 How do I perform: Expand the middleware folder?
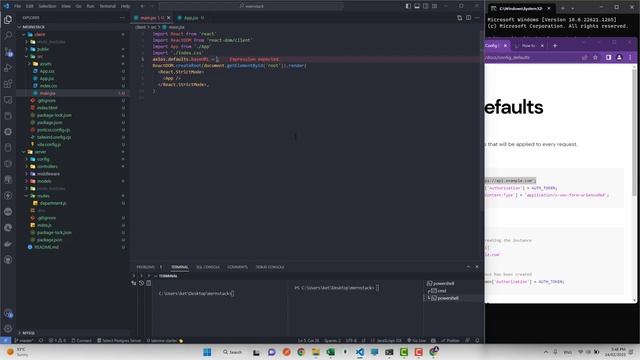tap(49, 174)
